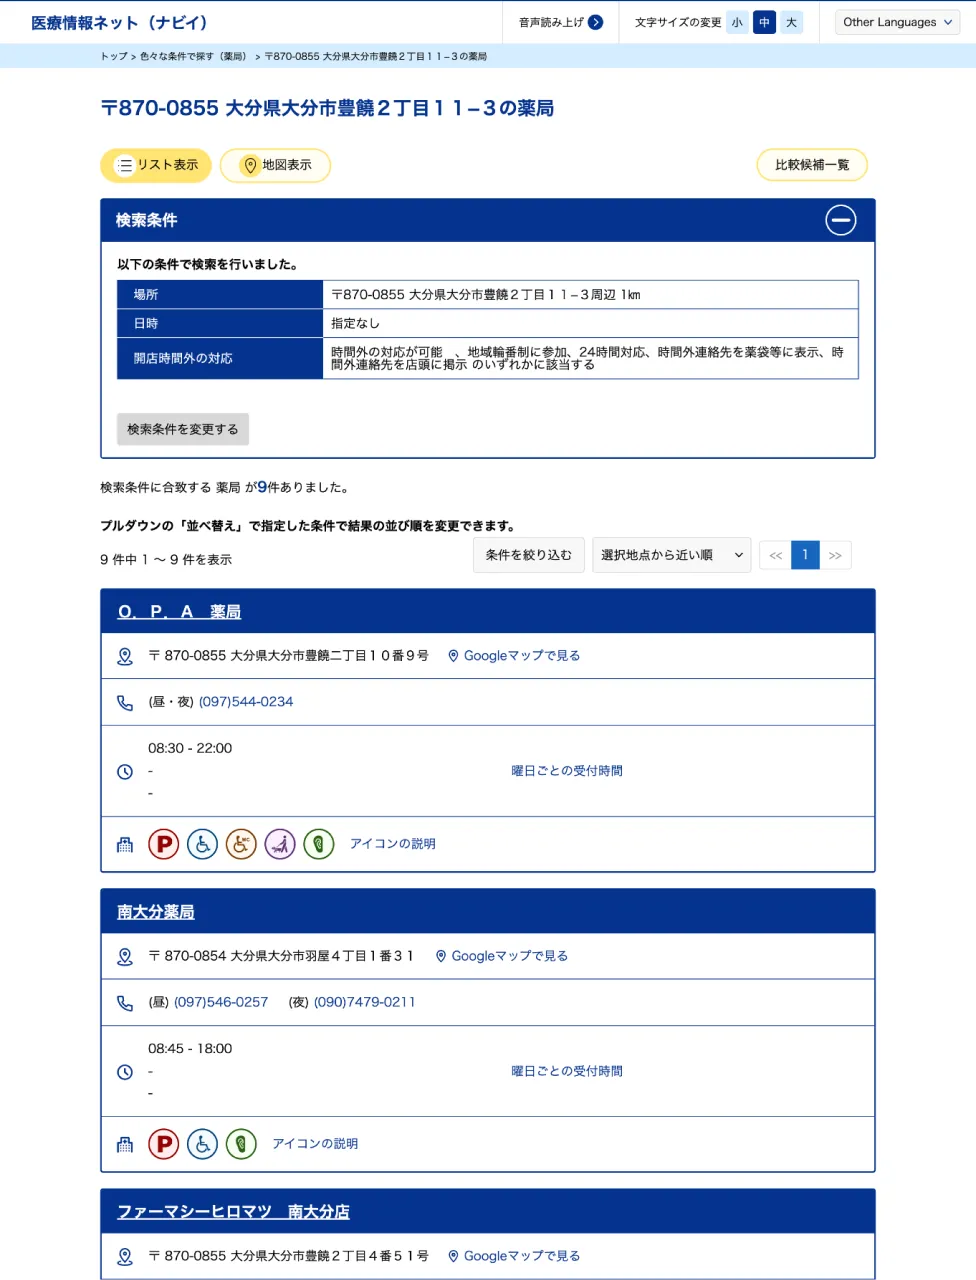Click the wheelchair user assistance icon for O.P.A 薬局
Screen dimensions: 976x1280
[241, 845]
